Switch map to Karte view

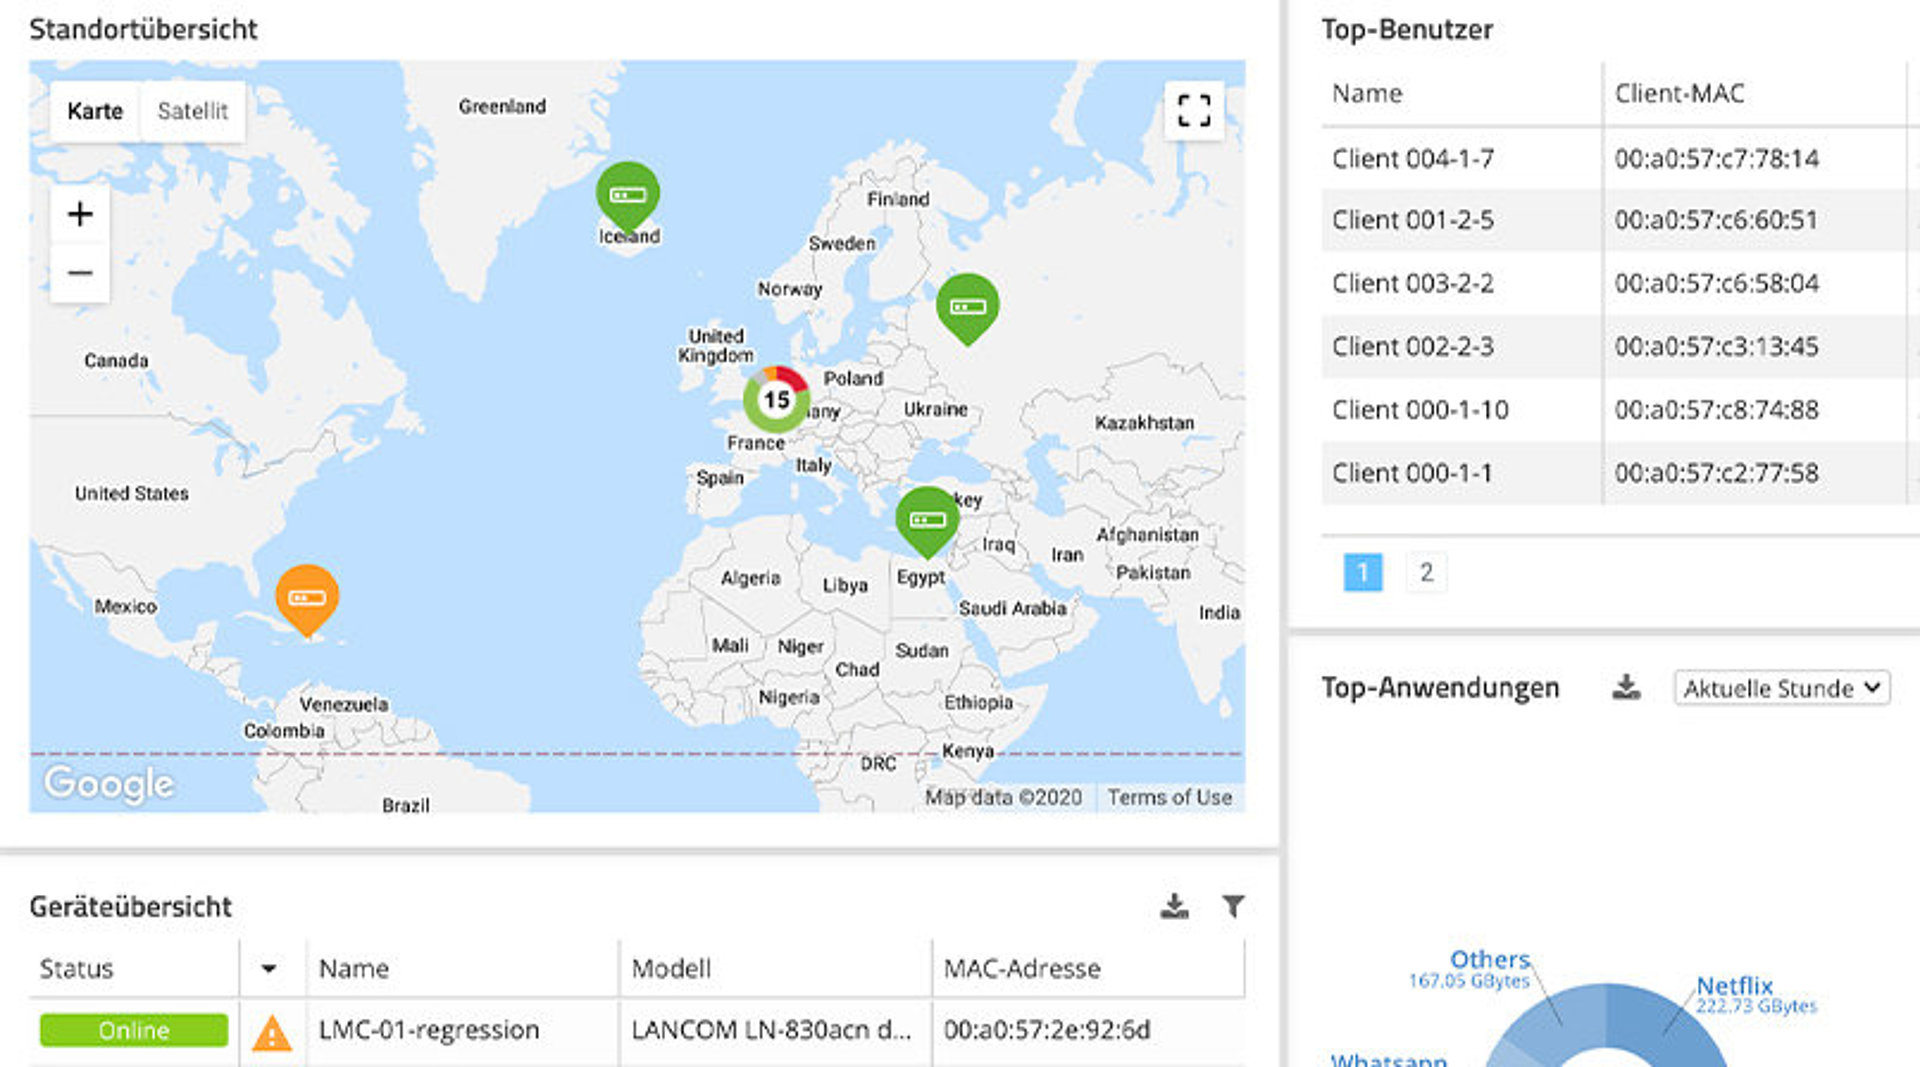click(95, 111)
